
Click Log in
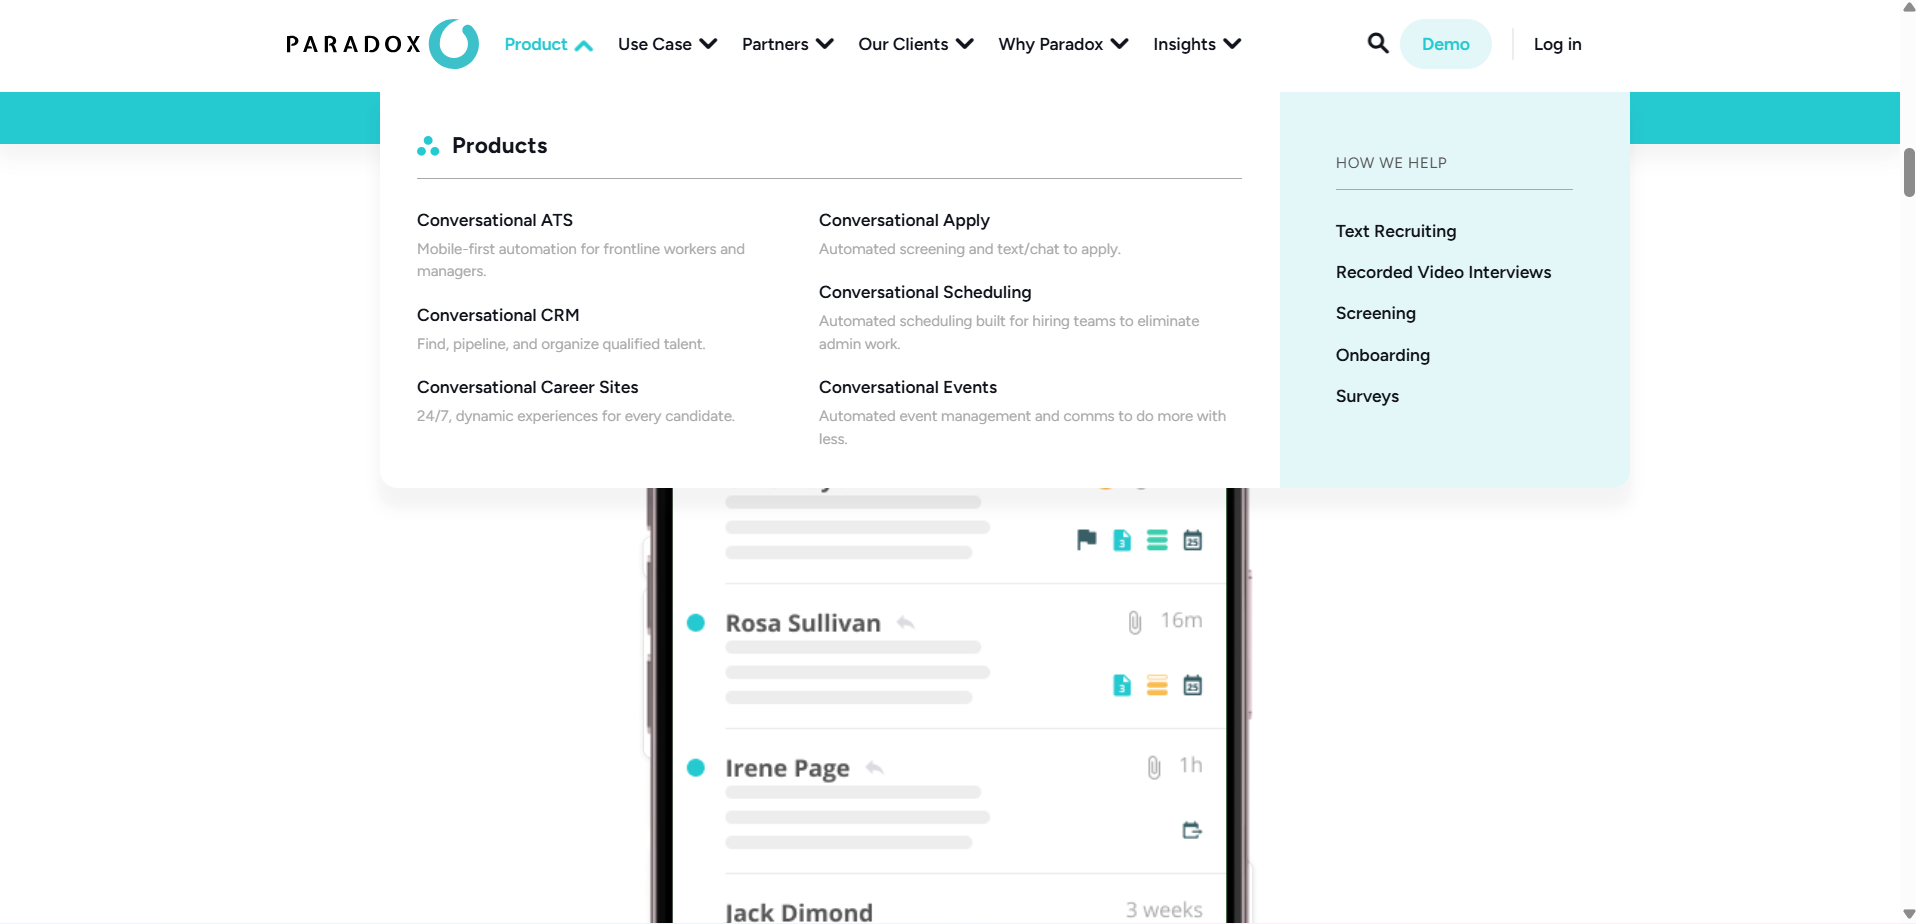coord(1557,44)
